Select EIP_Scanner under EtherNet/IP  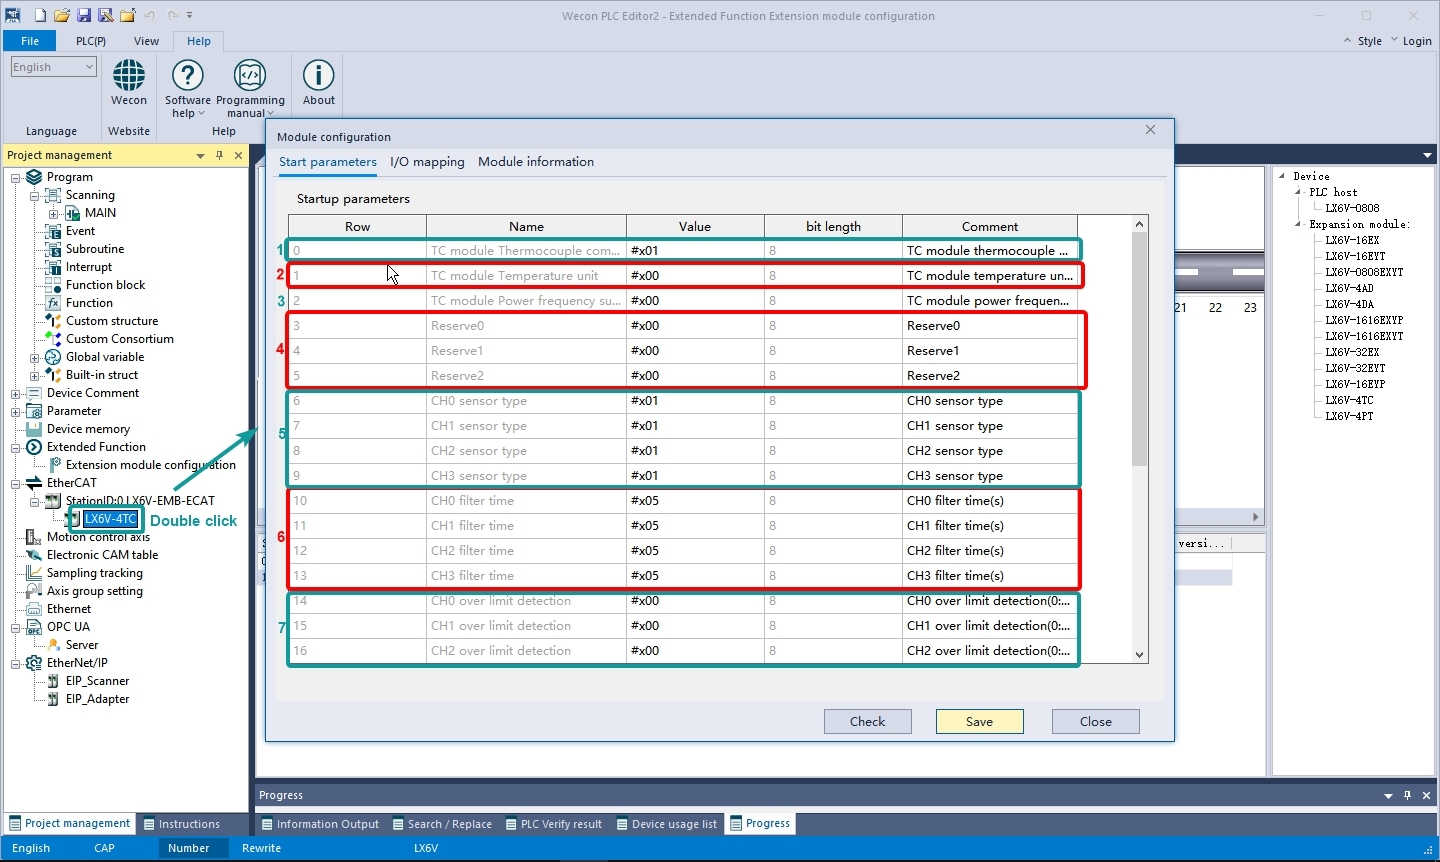(x=97, y=681)
